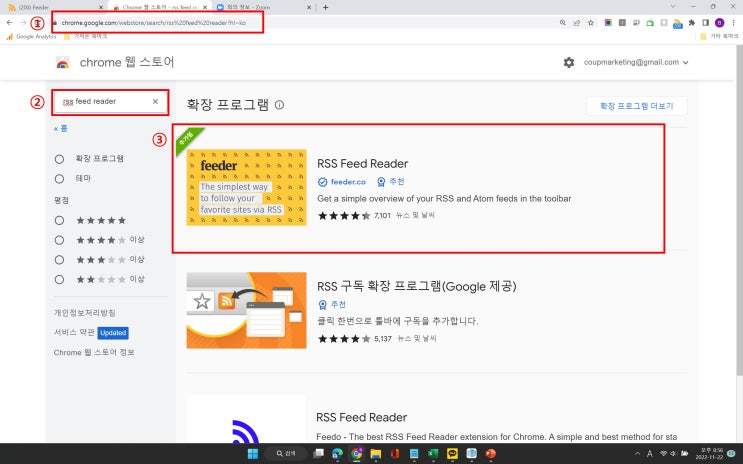Open Chrome's three-dot menu
743x464 pixels.
[733, 22]
